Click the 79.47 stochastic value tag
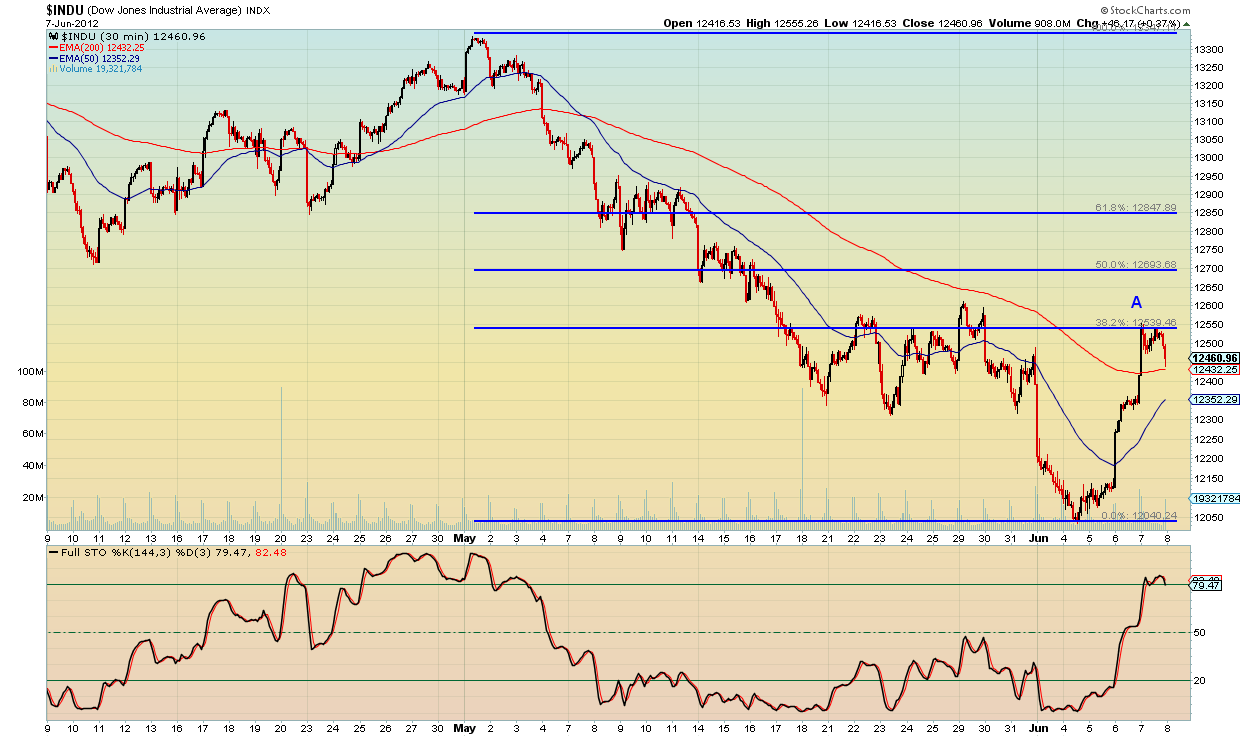 tap(1204, 586)
